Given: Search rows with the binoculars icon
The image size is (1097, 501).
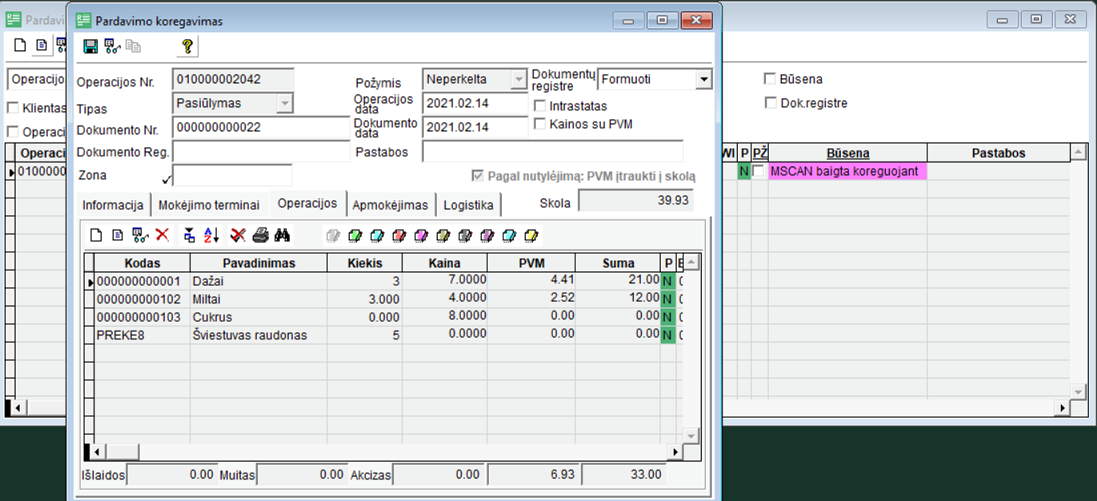Looking at the screenshot, I should pos(282,235).
